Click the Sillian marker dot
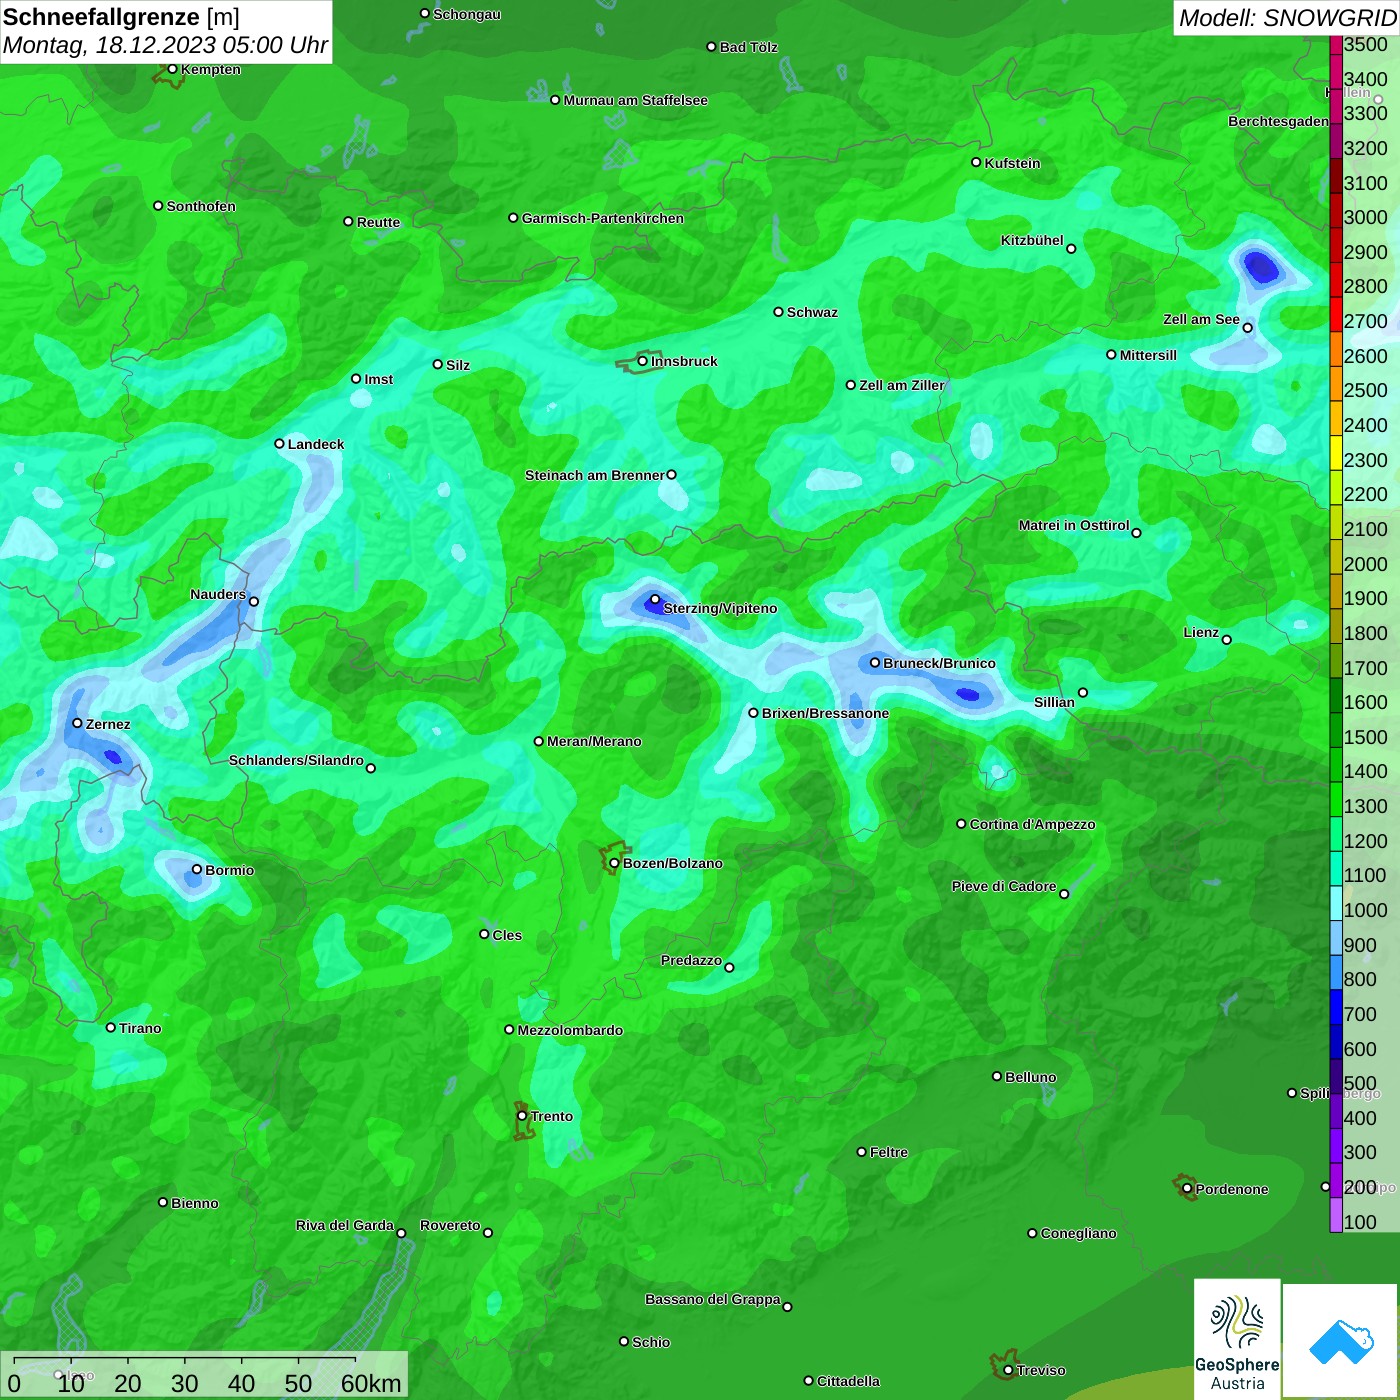 click(x=1082, y=692)
